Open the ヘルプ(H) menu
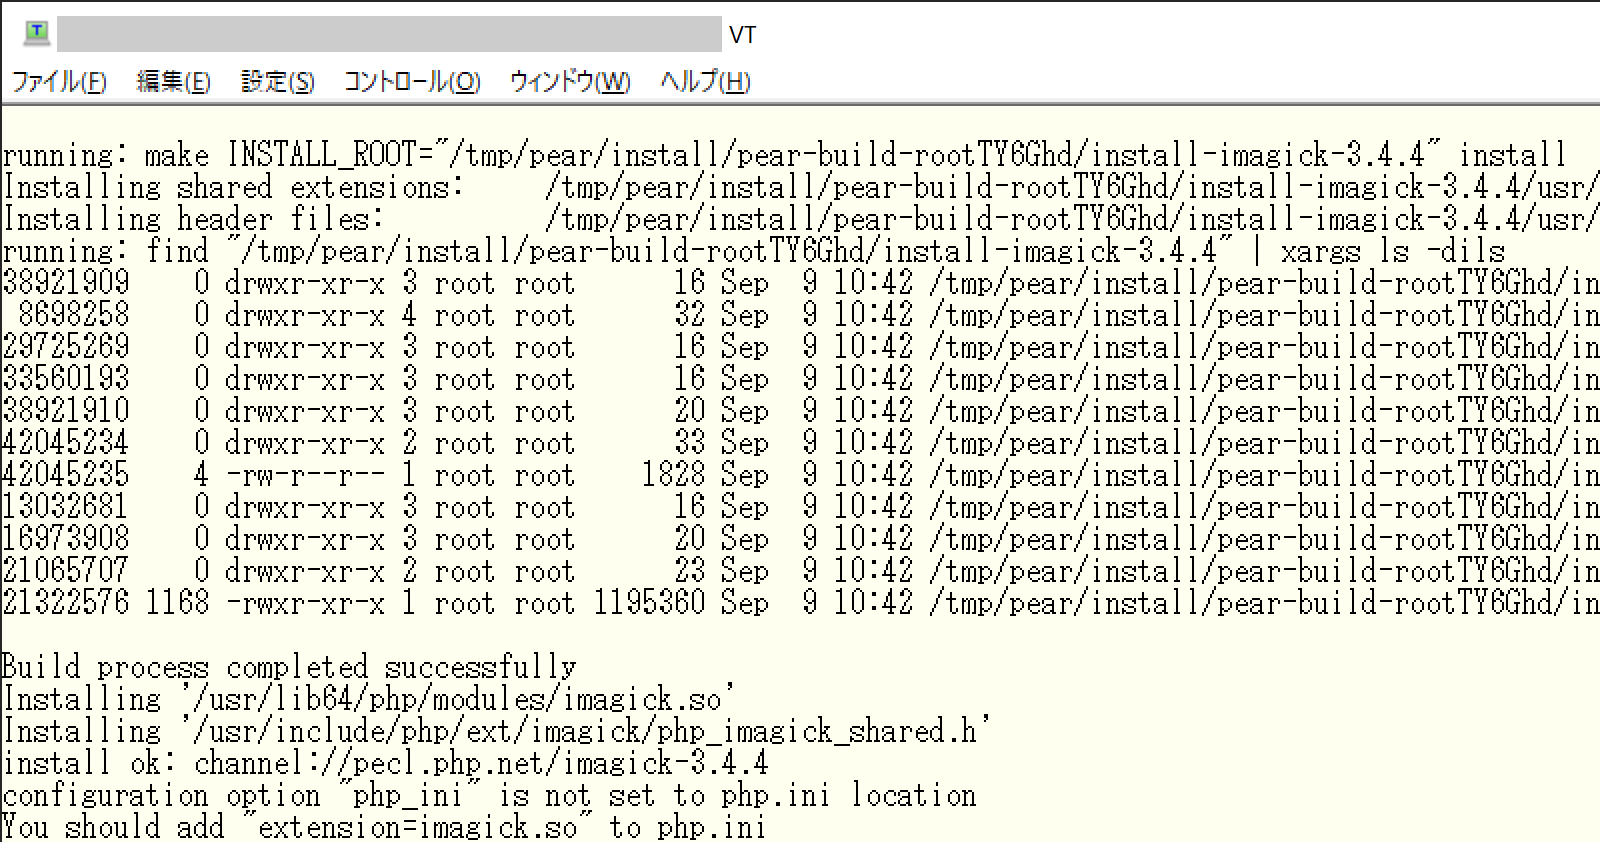This screenshot has height=842, width=1600. pyautogui.click(x=705, y=82)
